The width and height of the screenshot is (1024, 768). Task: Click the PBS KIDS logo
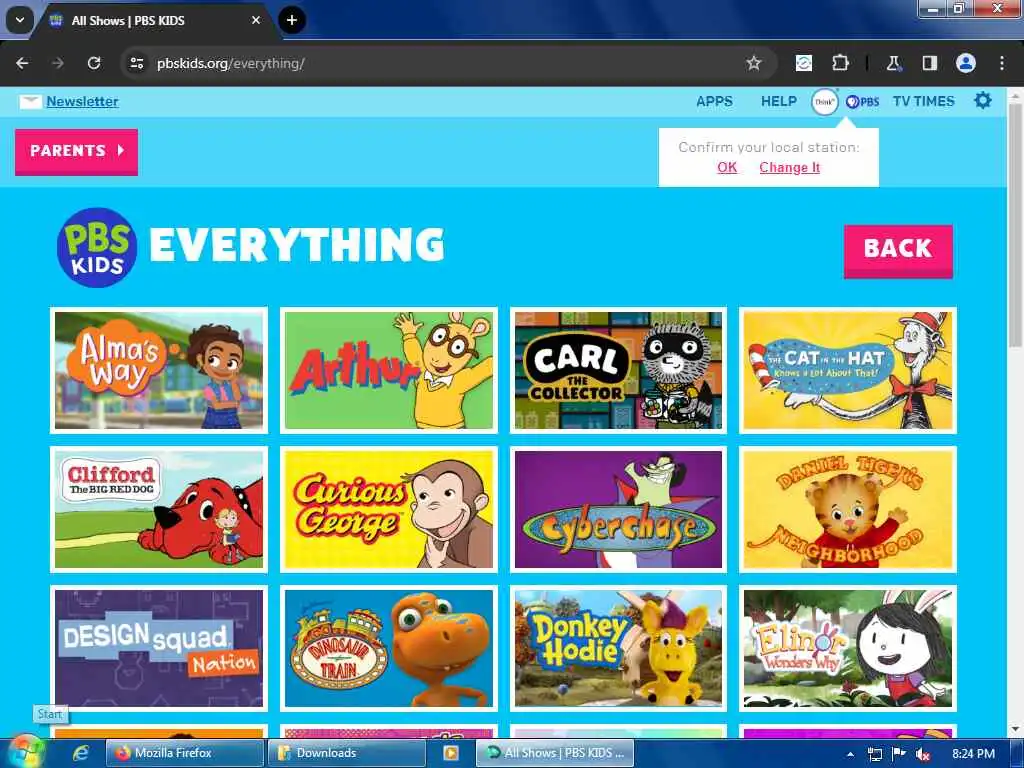tap(97, 248)
